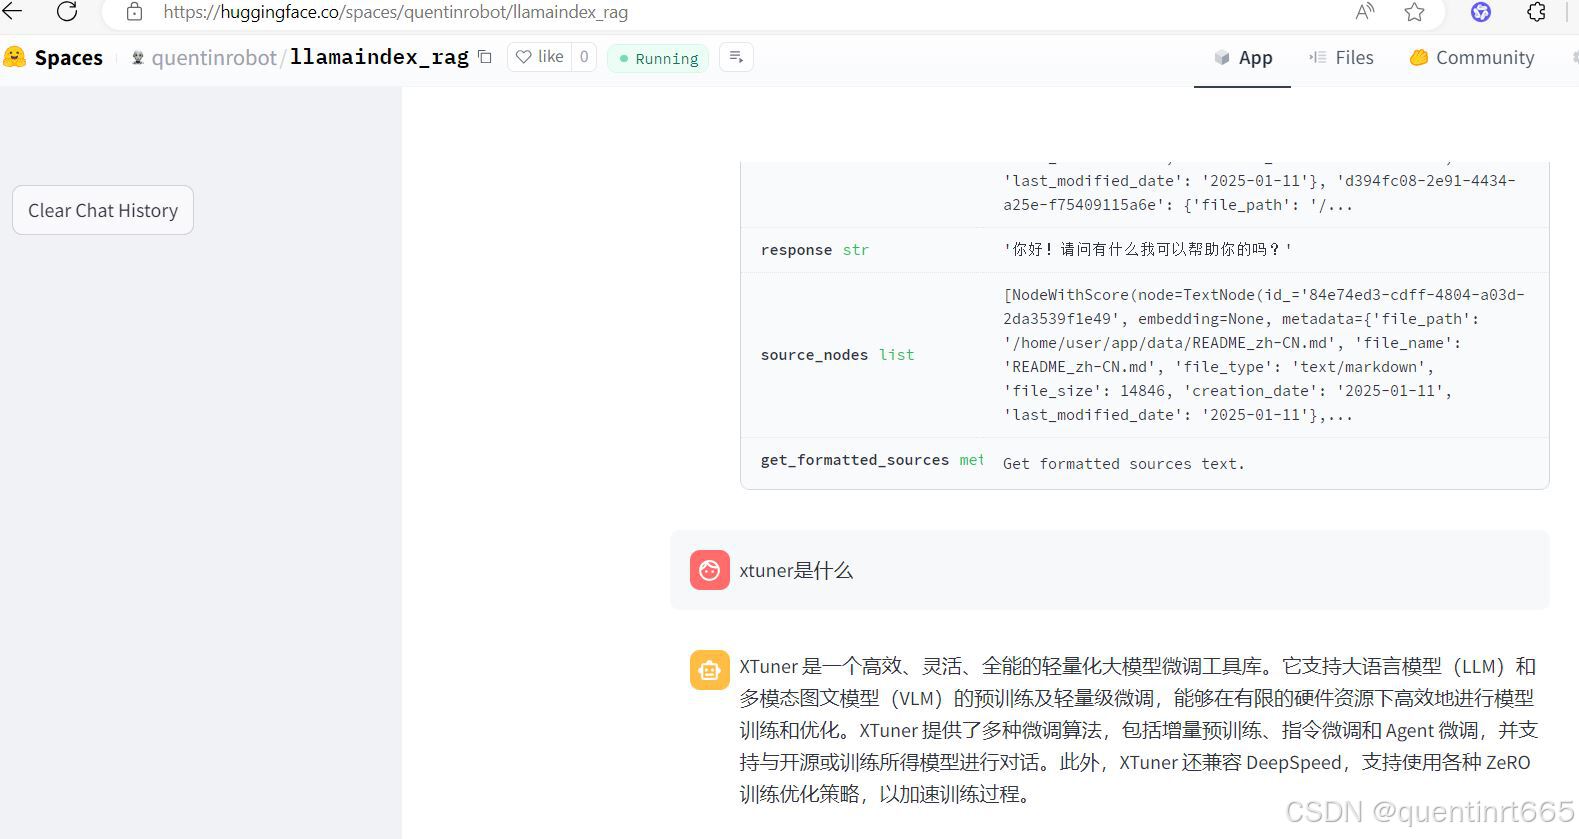Open quentinrobot profile link

pyautogui.click(x=214, y=58)
